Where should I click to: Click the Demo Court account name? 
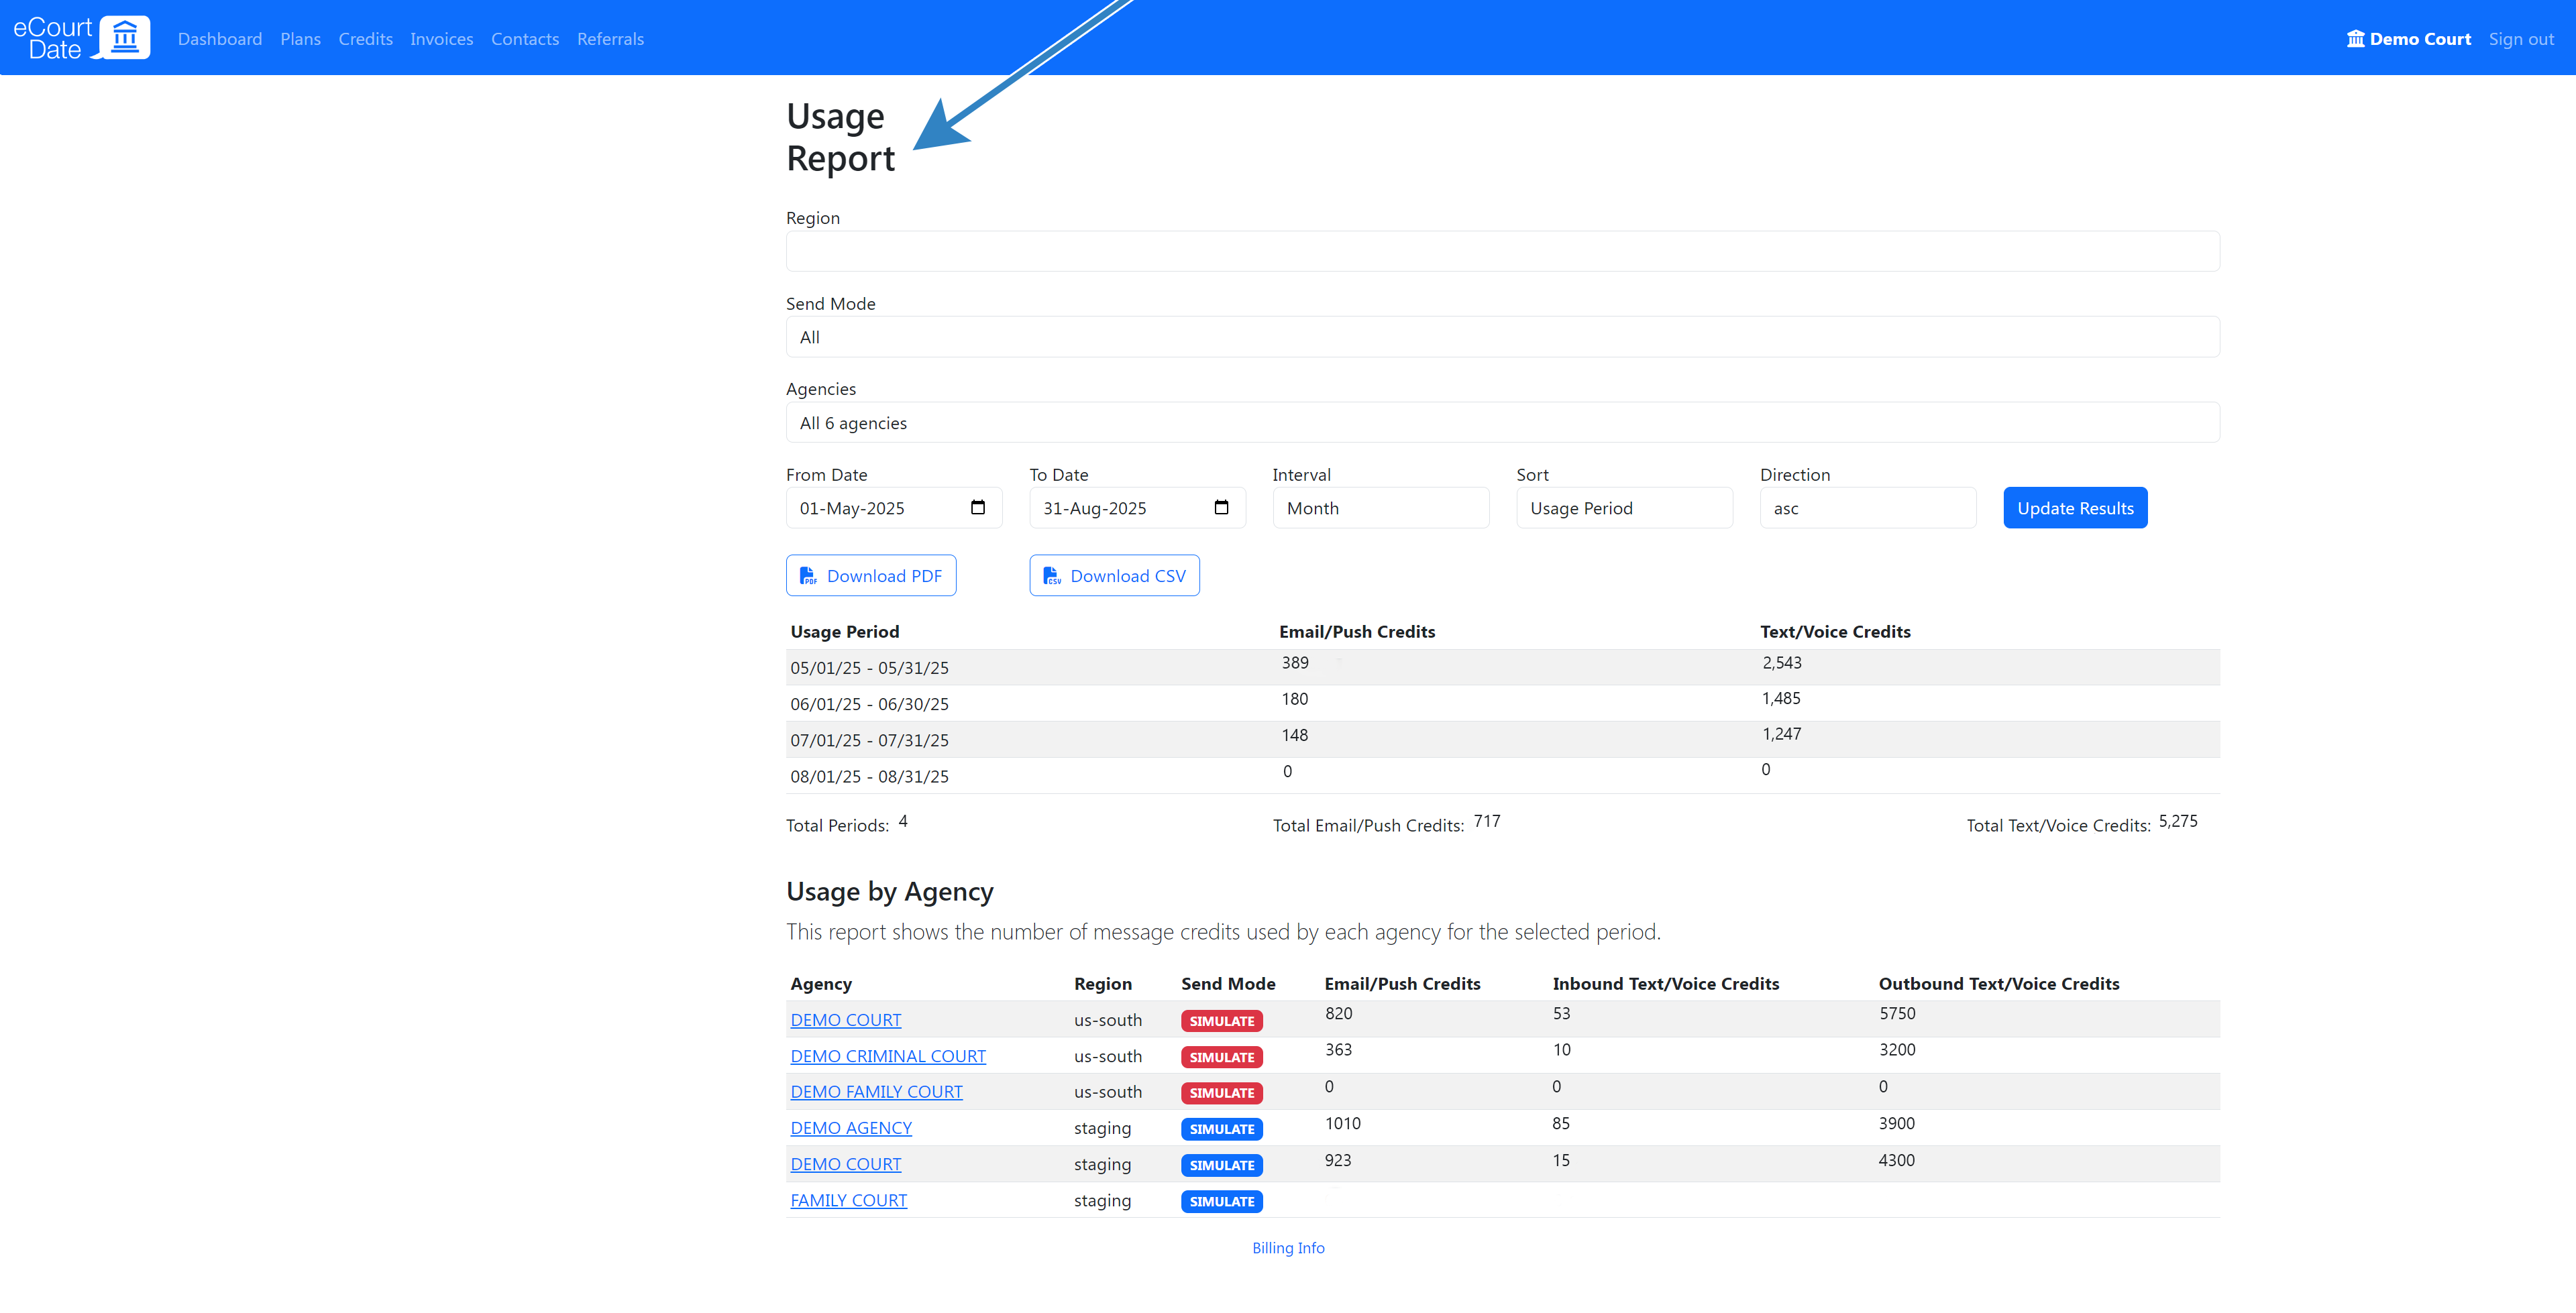click(x=2420, y=39)
